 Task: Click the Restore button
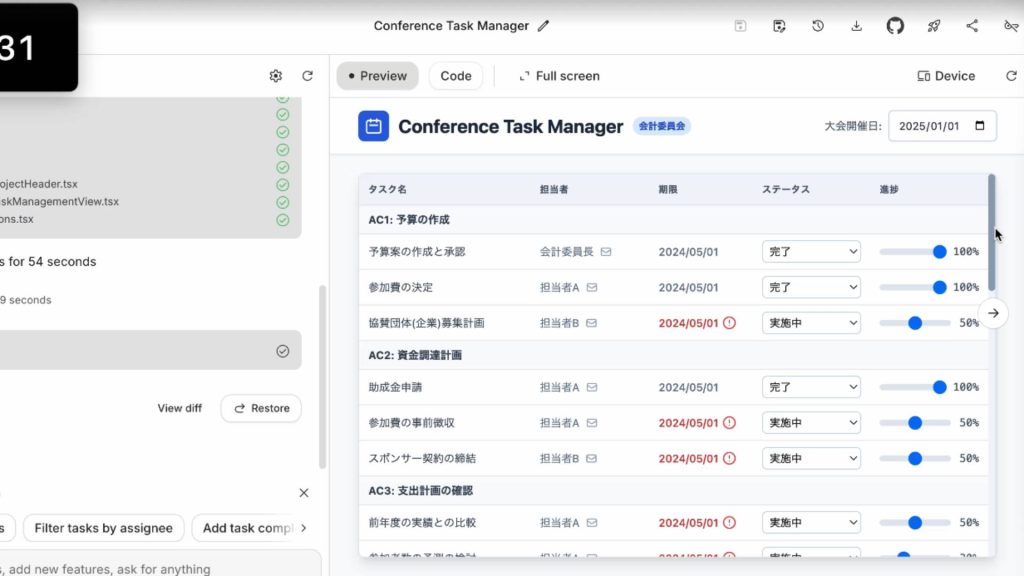(261, 408)
